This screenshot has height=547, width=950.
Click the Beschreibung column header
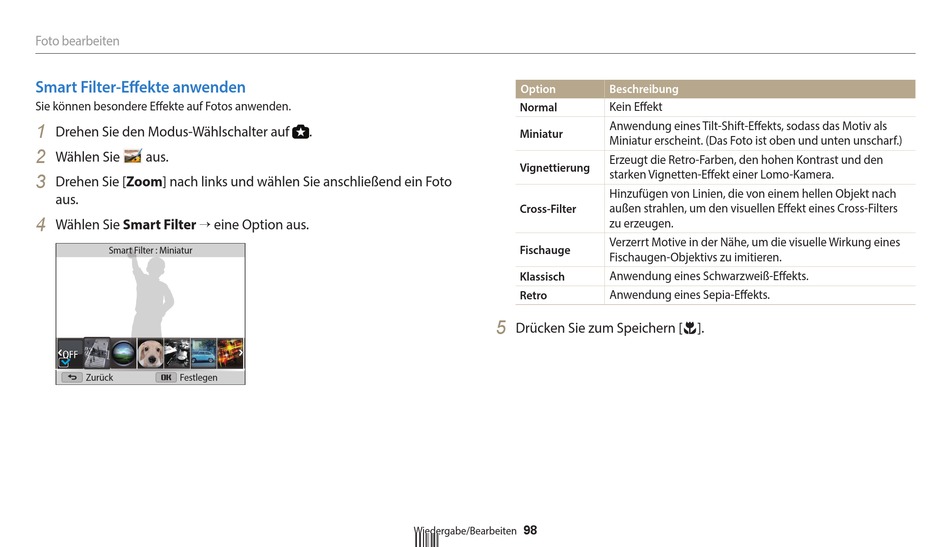tap(760, 89)
